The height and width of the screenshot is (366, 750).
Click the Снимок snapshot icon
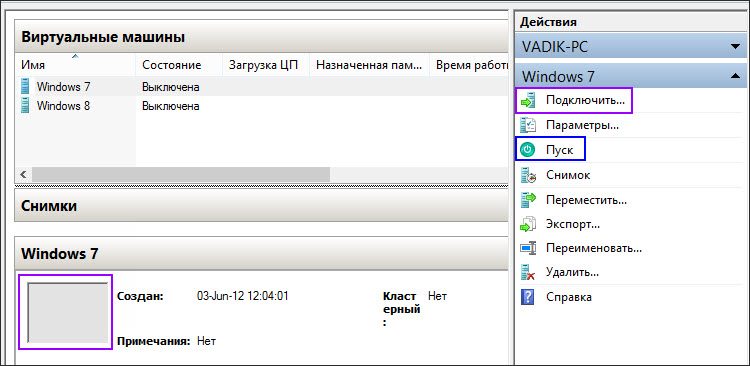point(528,175)
